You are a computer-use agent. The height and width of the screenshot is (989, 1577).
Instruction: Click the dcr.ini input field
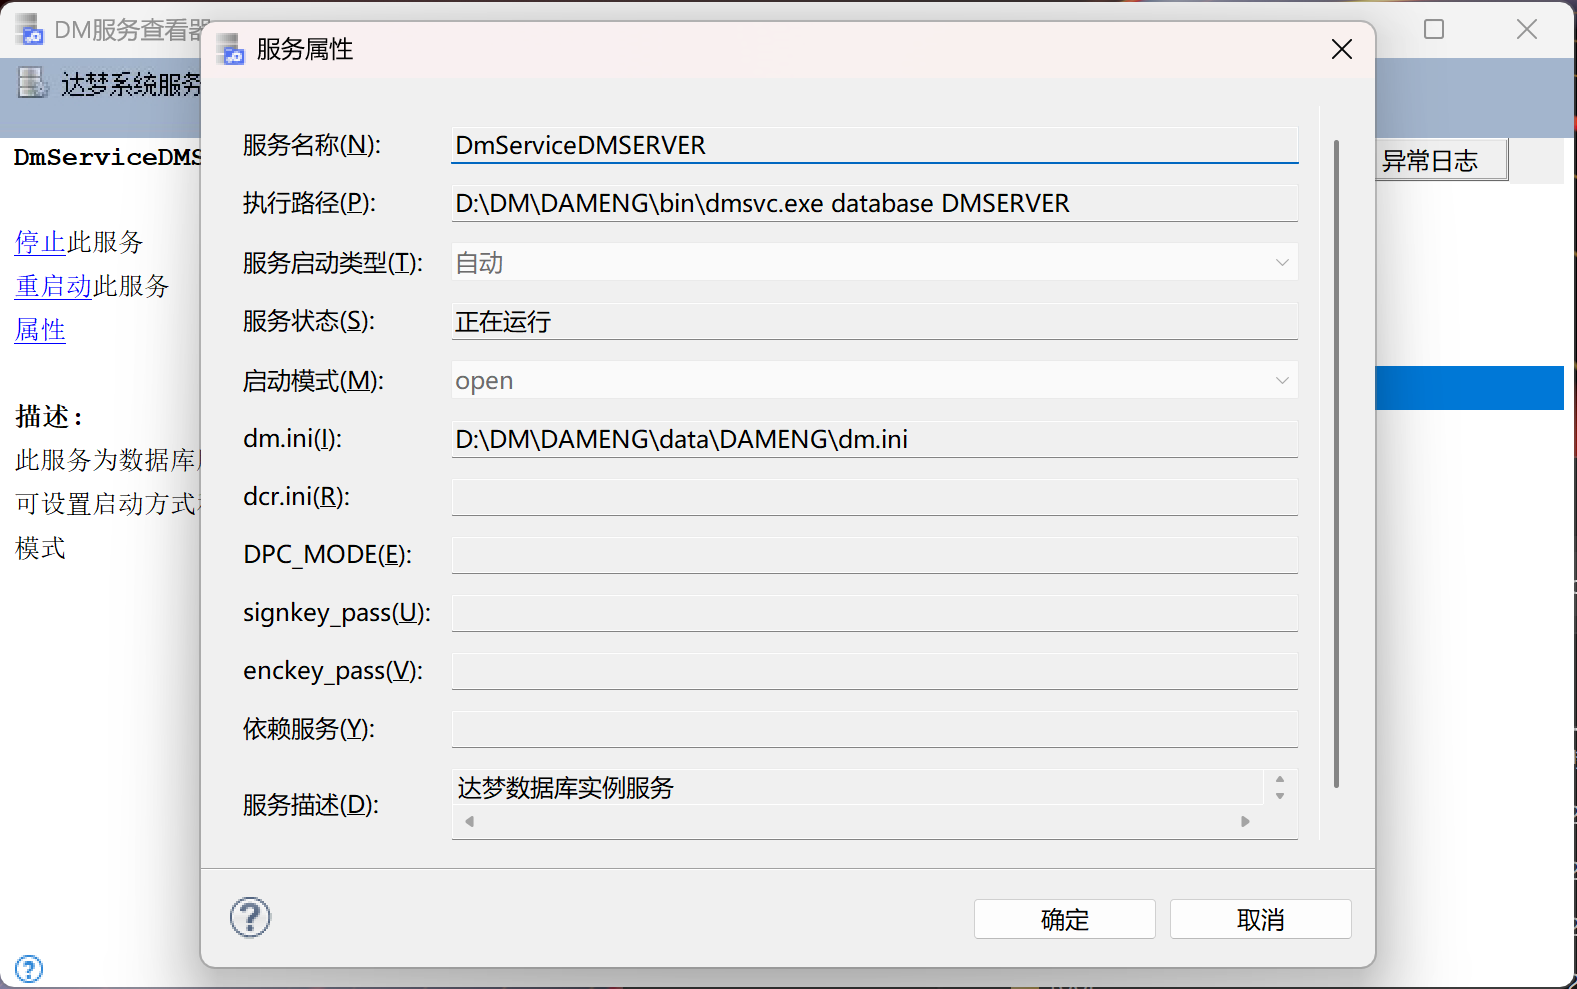pos(875,497)
